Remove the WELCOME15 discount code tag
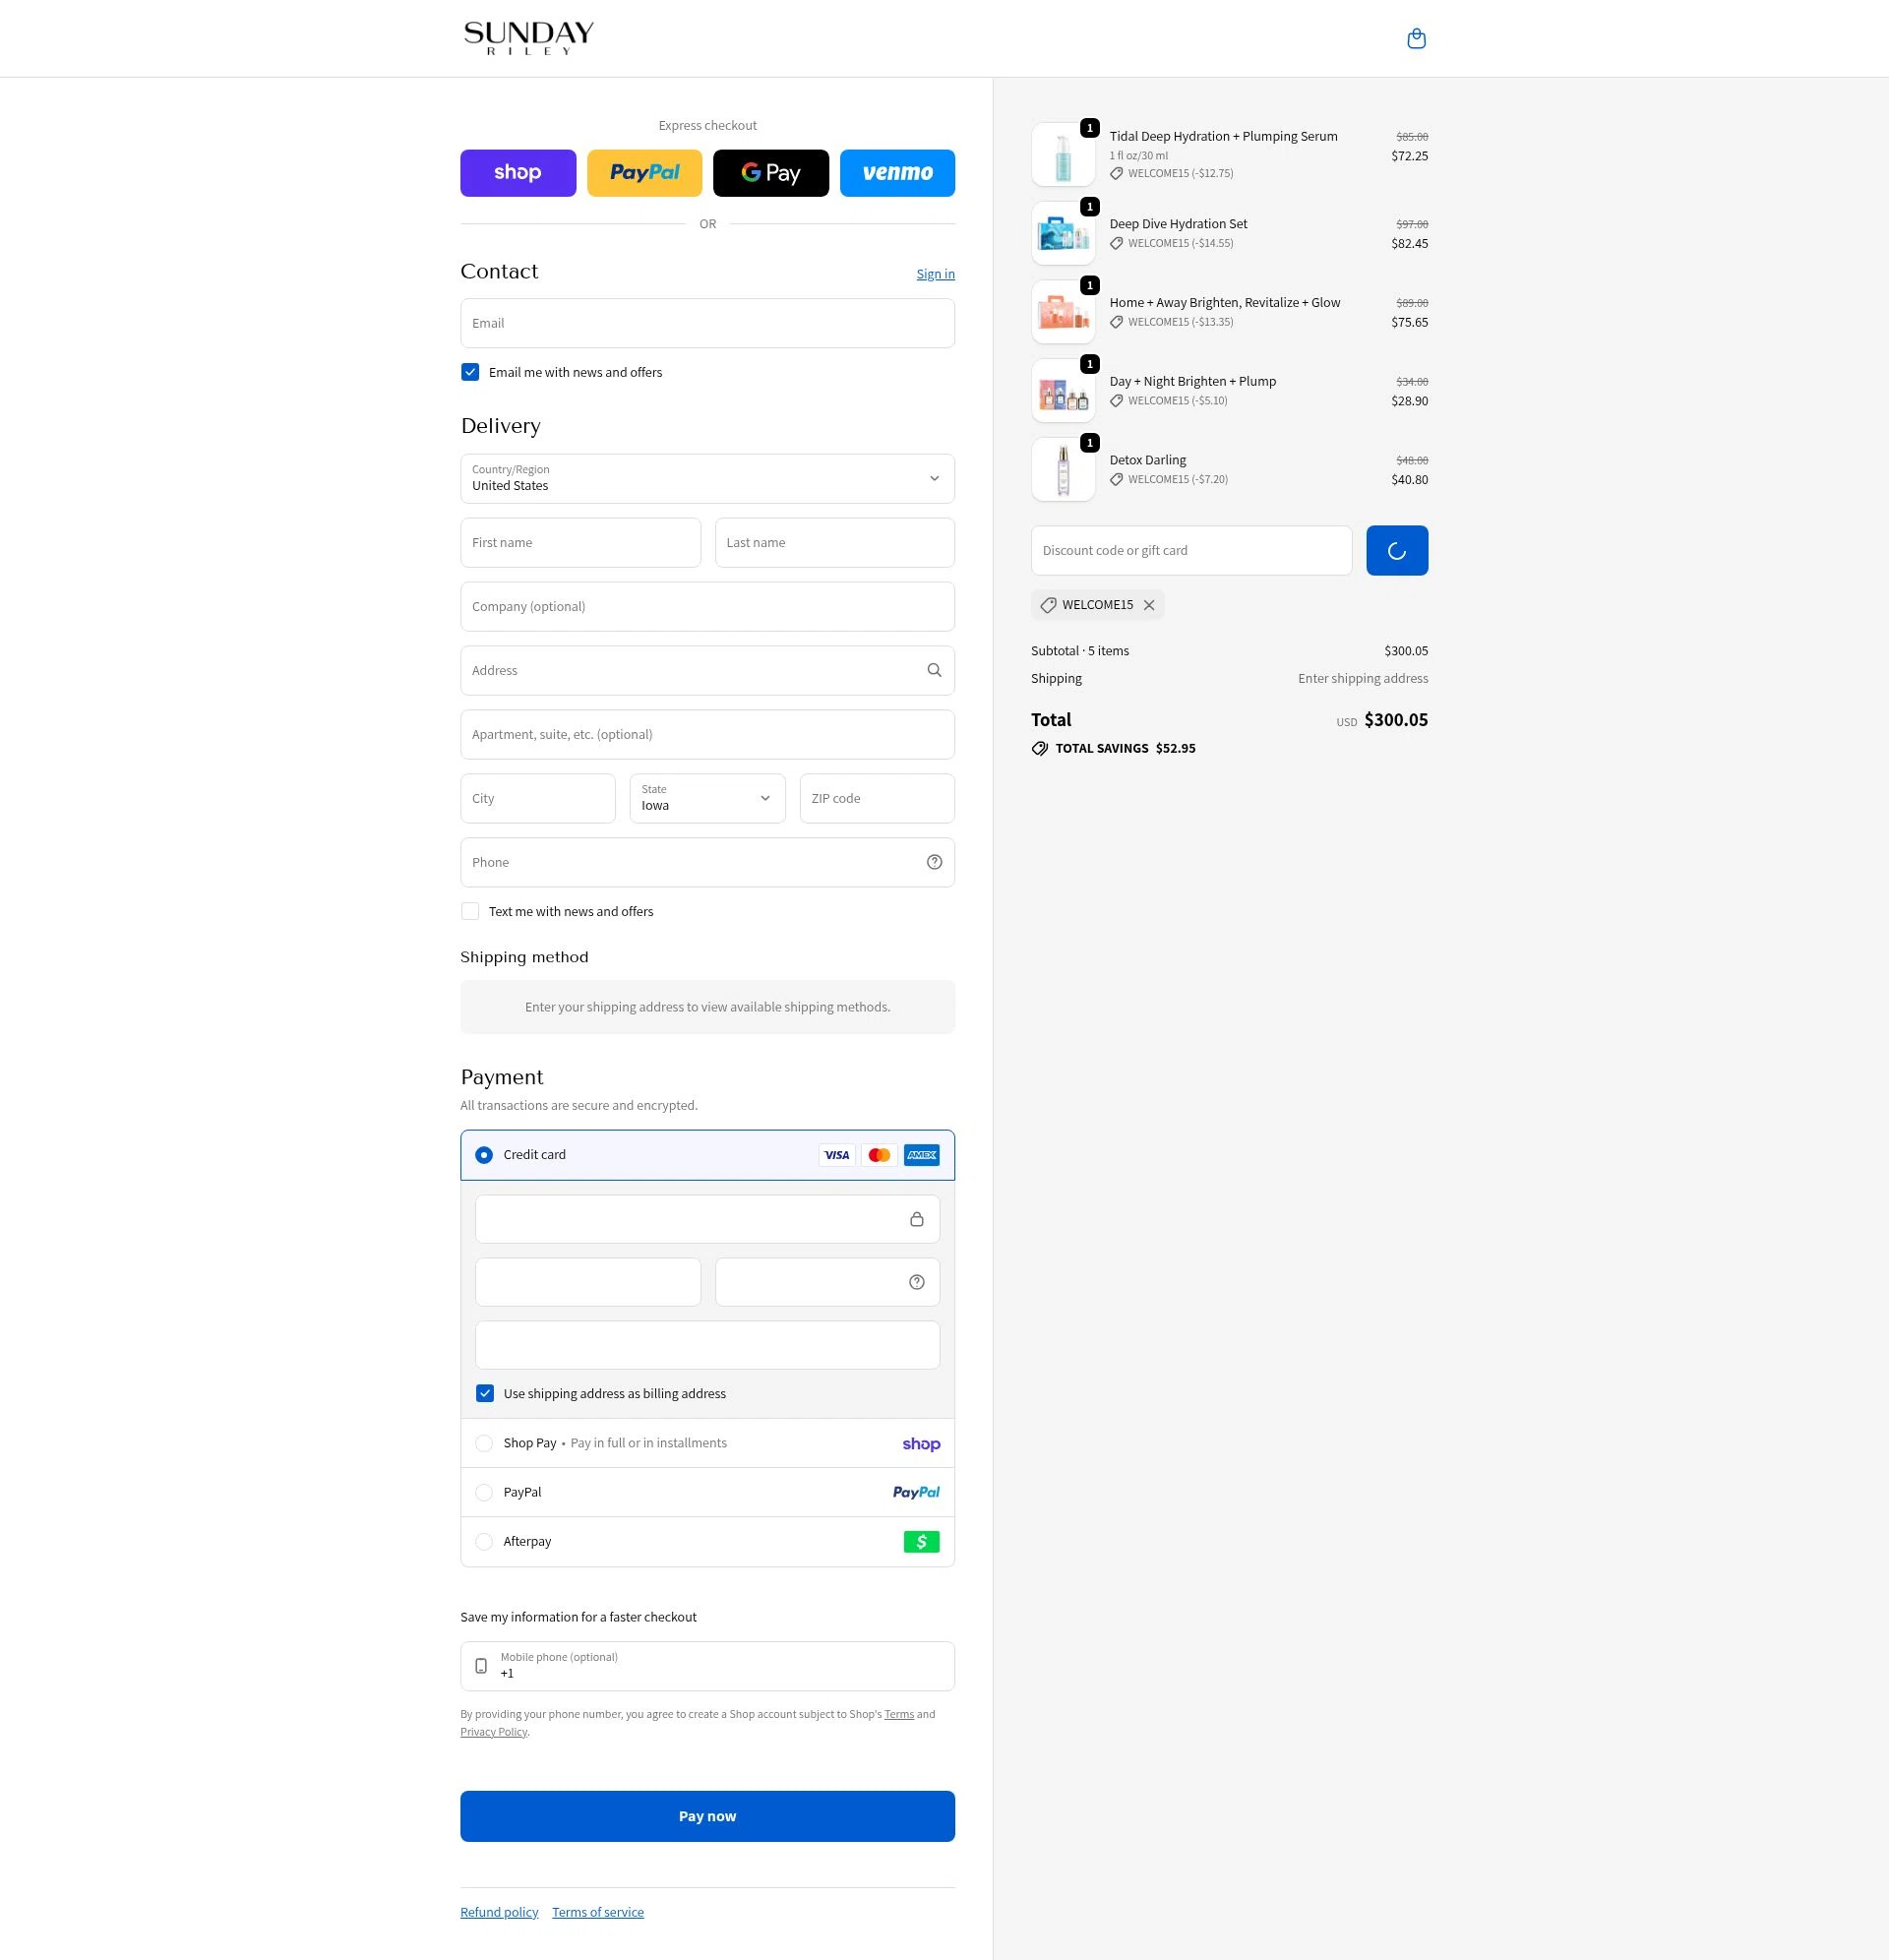The width and height of the screenshot is (1889, 1960). (x=1148, y=605)
